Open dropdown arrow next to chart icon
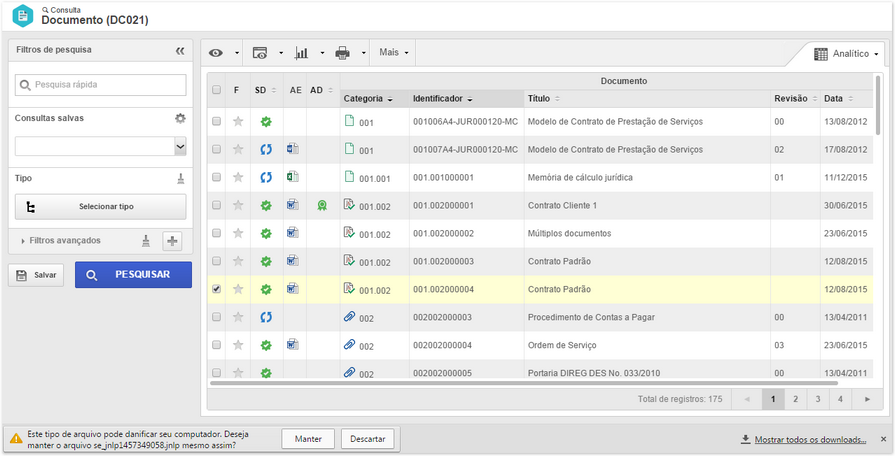Screen dimensions: 895x456 coord(322,53)
